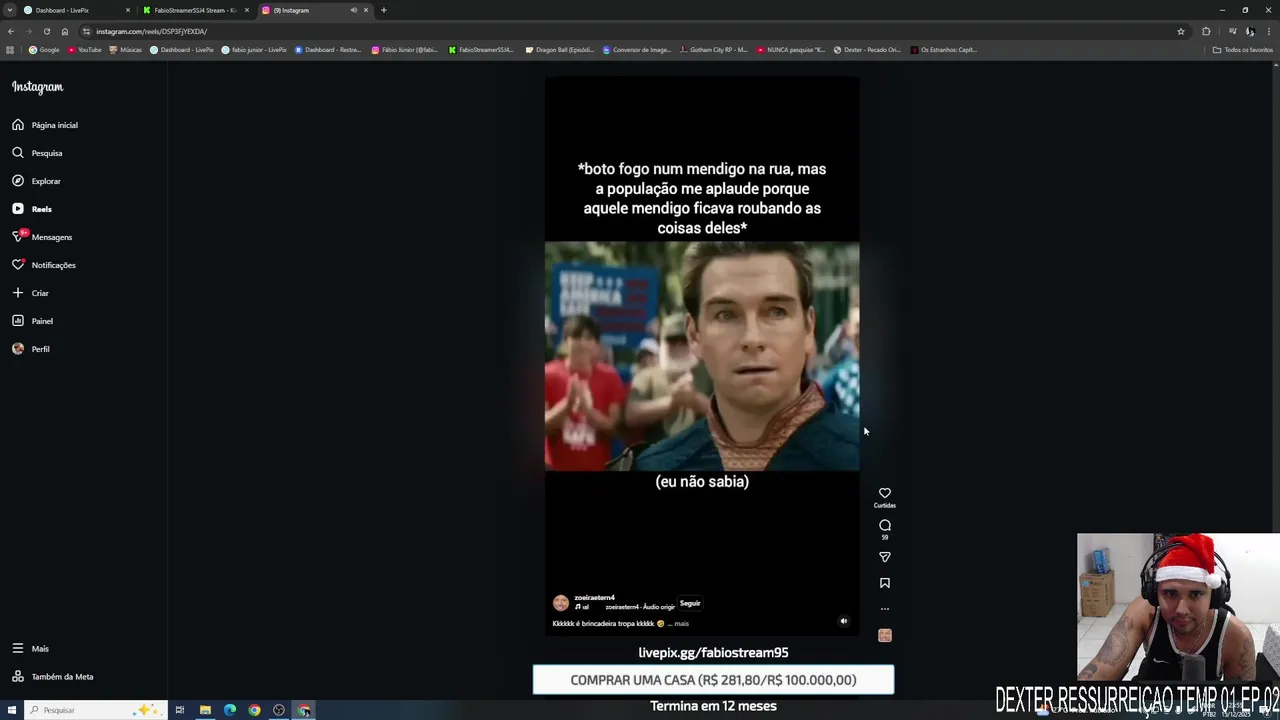Open the Gotham City RP bookmark
This screenshot has width=1280, height=720.
point(713,49)
